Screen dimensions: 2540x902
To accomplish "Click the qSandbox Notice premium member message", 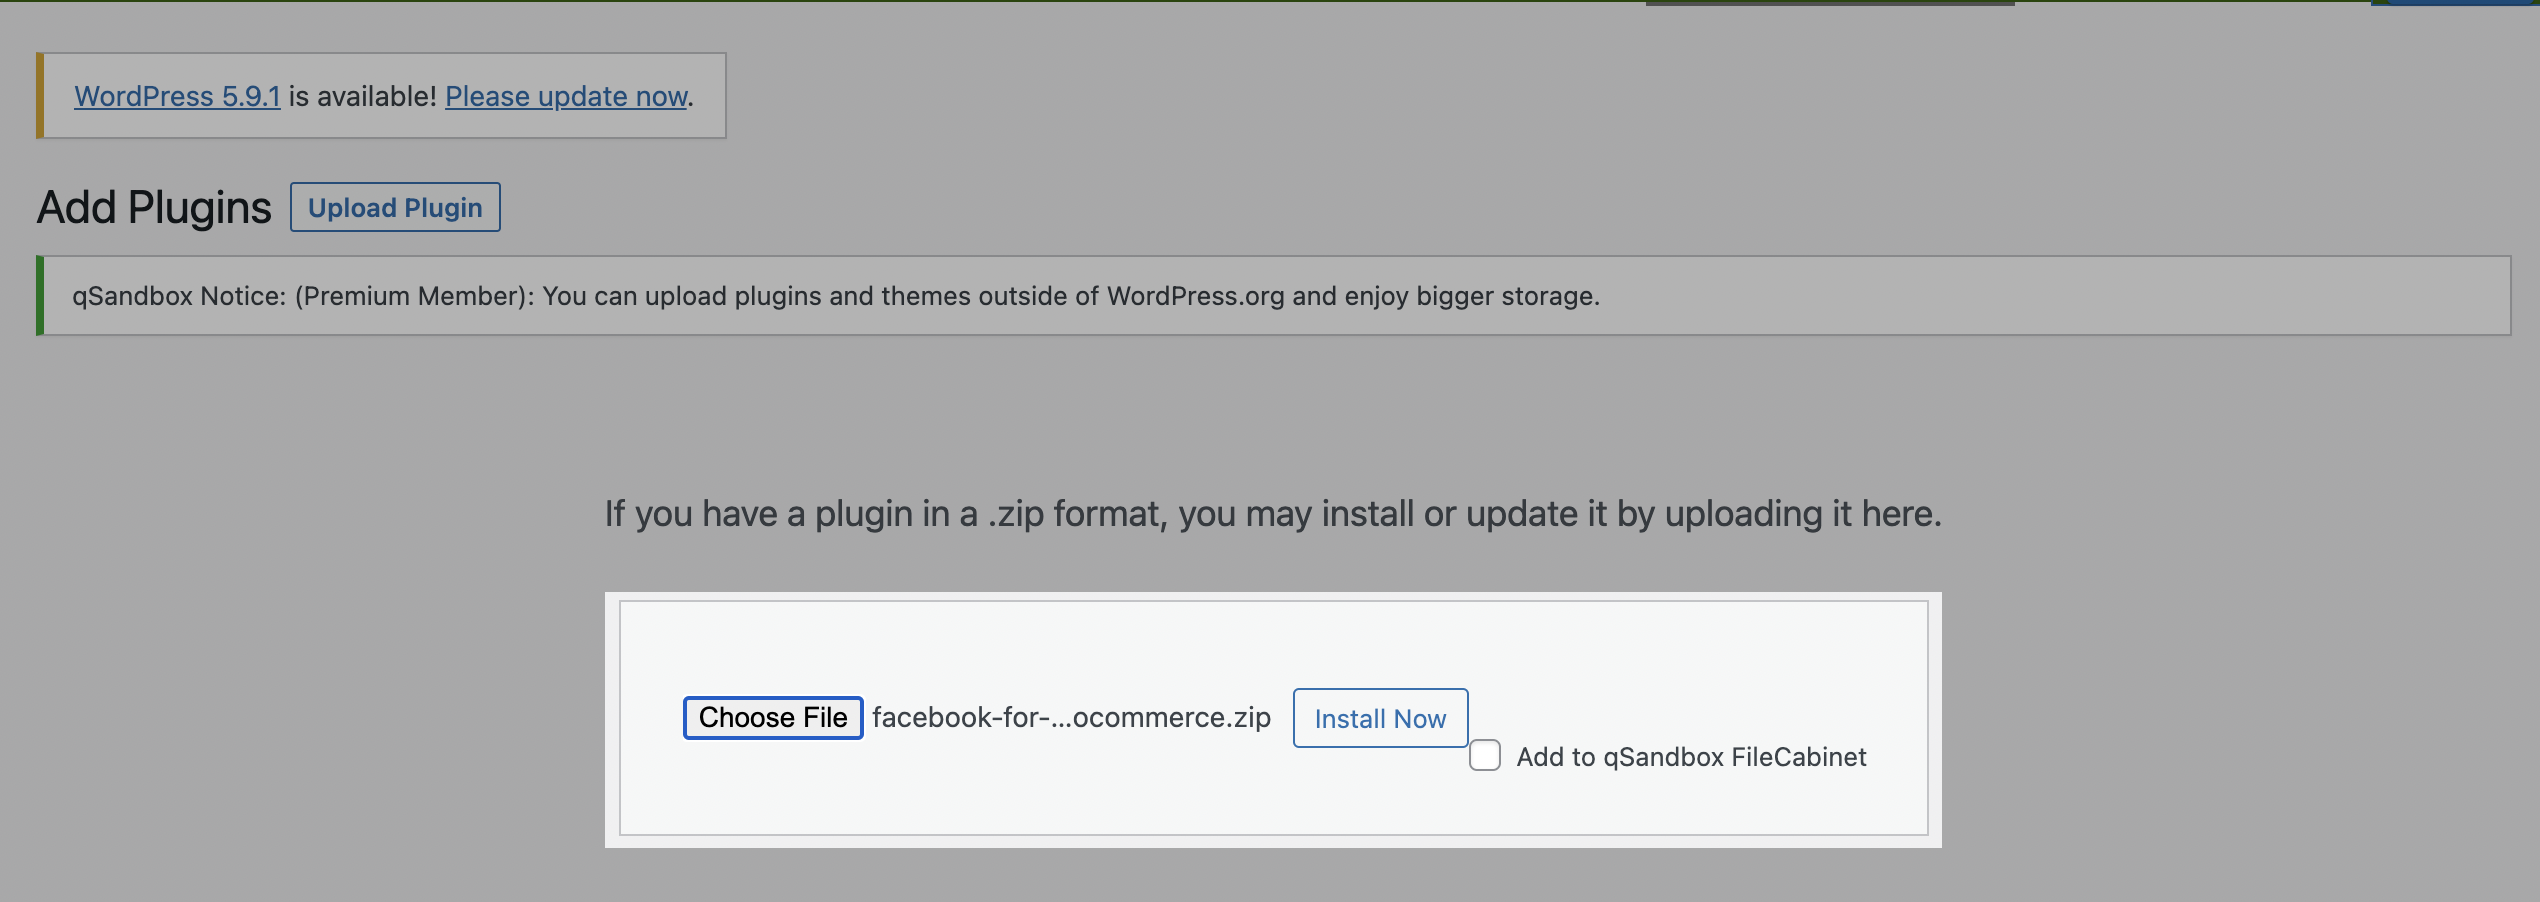I will click(x=836, y=296).
